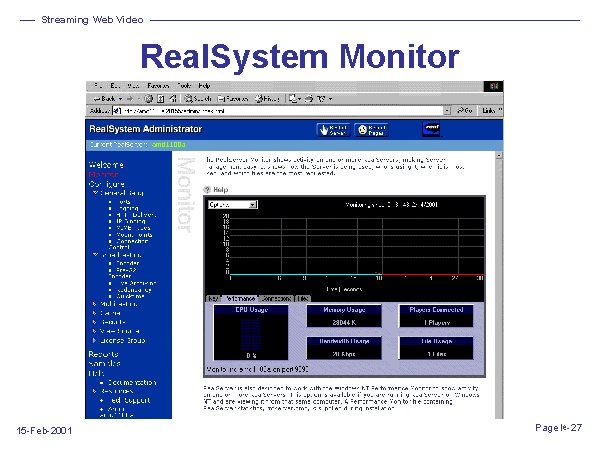
Task: Click the Search toolbar icon
Action: tap(196, 98)
